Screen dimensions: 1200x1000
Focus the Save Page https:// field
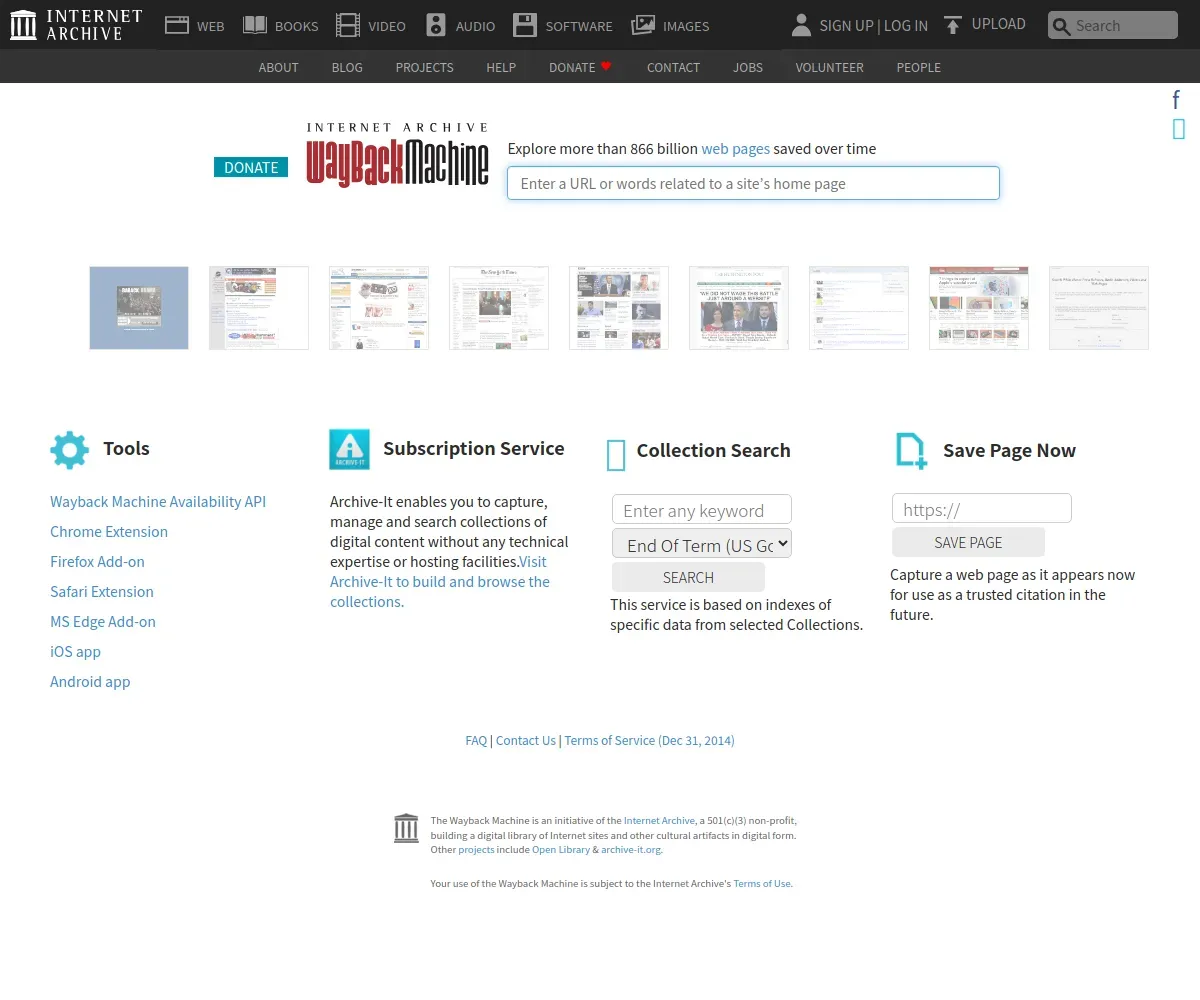coord(982,509)
